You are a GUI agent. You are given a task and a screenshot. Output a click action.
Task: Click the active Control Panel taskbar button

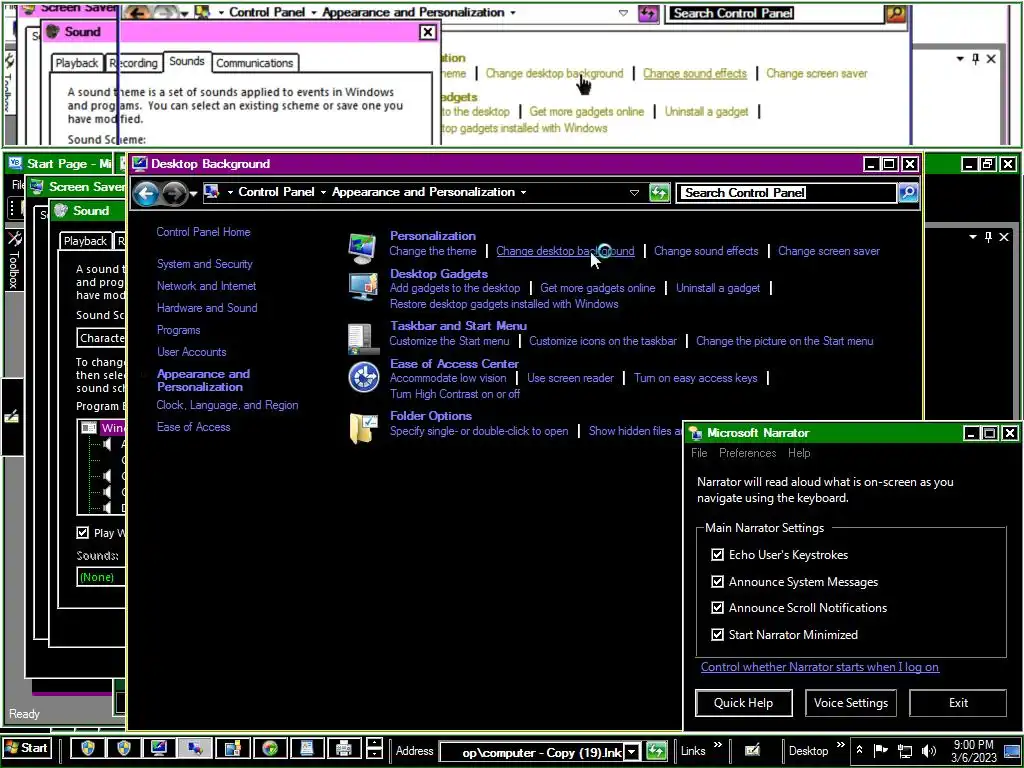[195, 748]
